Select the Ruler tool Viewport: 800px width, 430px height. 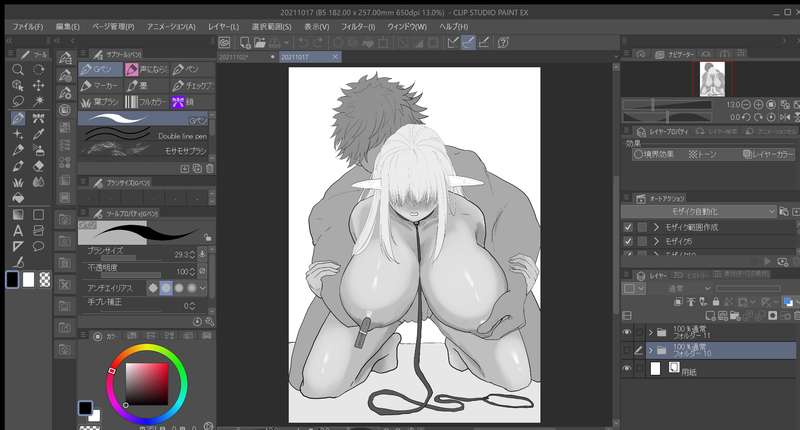click(18, 247)
